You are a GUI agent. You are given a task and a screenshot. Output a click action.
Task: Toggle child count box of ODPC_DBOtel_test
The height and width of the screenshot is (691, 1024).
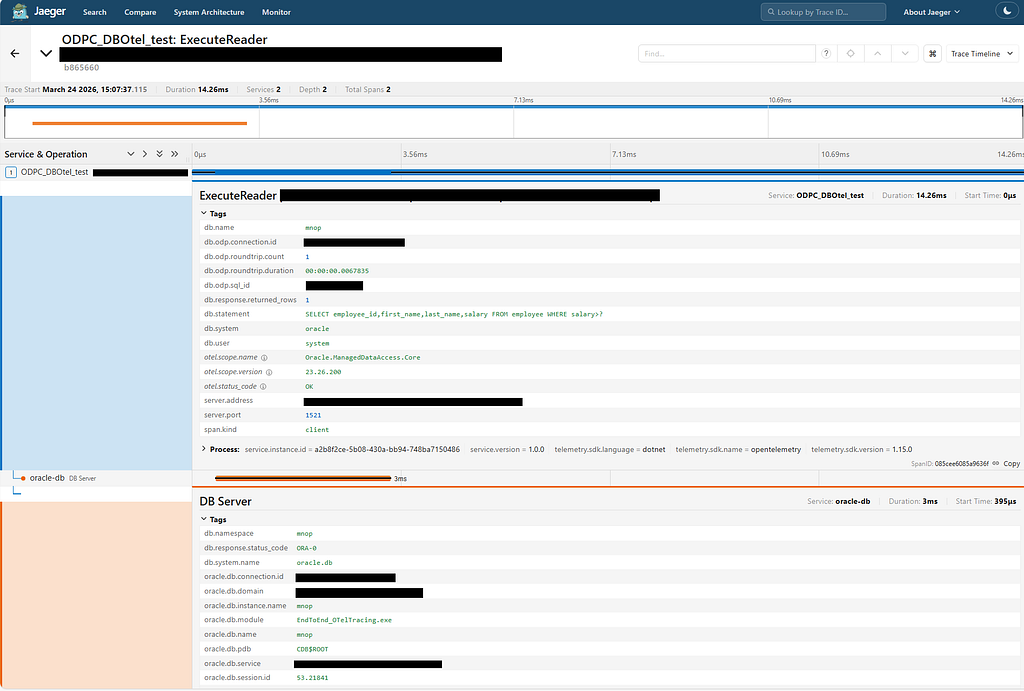[10, 172]
